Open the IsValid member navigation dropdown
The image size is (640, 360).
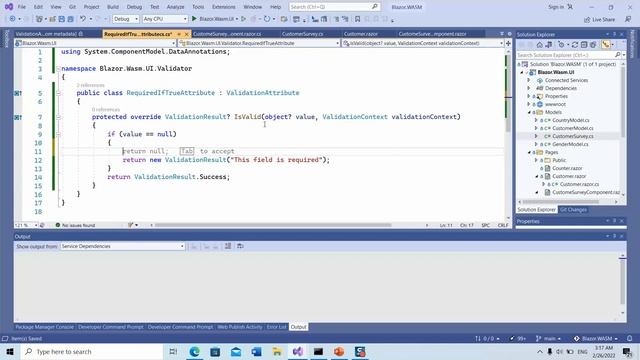[x=423, y=43]
